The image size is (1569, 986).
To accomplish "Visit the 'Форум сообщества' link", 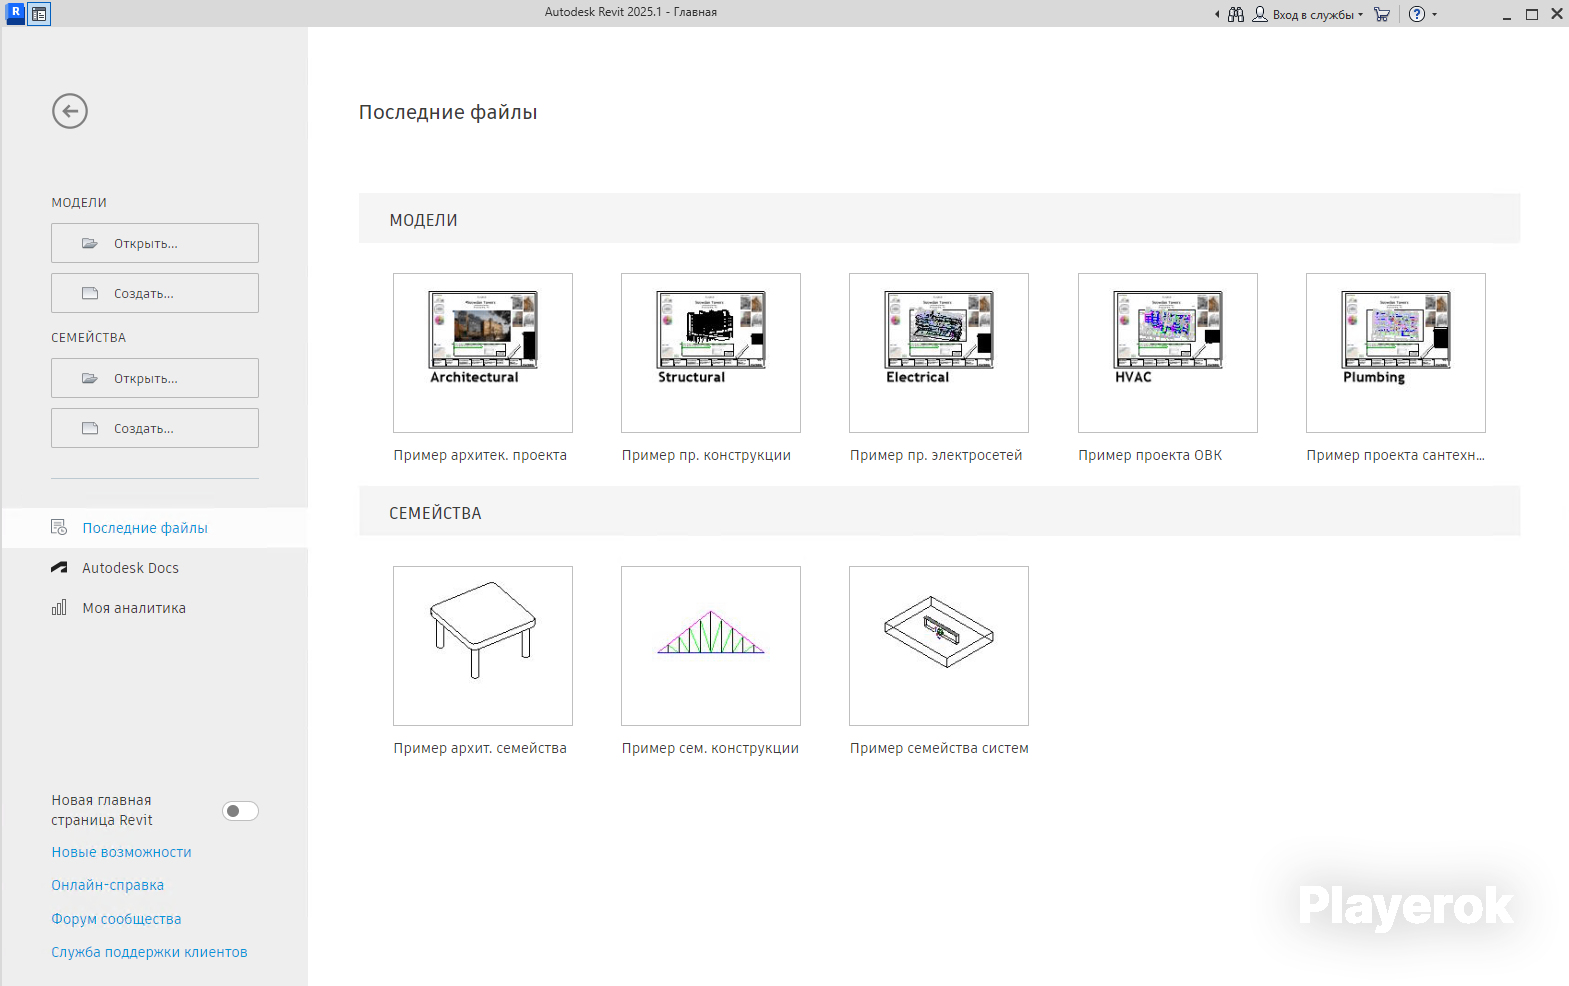I will 116,919.
